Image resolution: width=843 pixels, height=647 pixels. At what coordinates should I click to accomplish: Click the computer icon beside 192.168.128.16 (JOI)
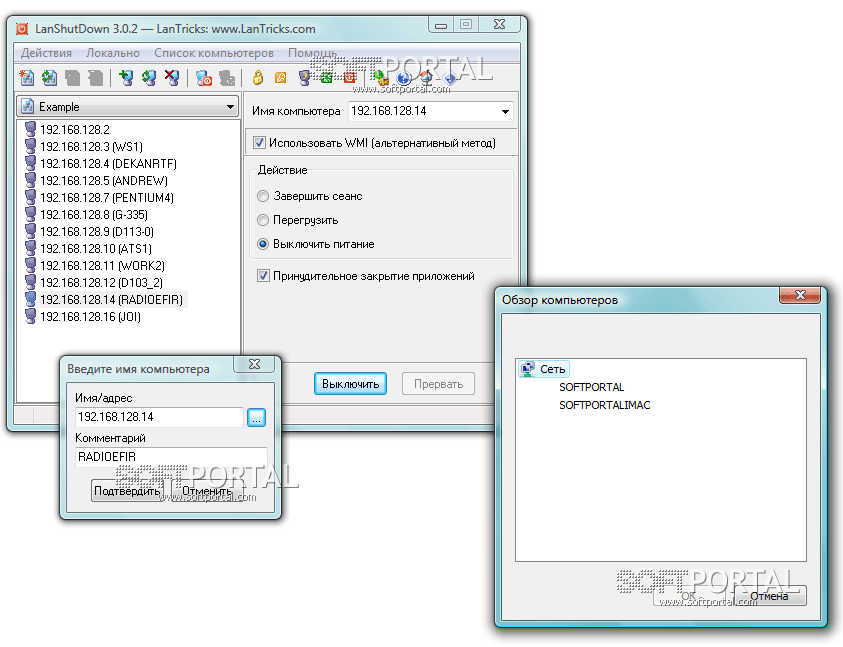pyautogui.click(x=31, y=316)
